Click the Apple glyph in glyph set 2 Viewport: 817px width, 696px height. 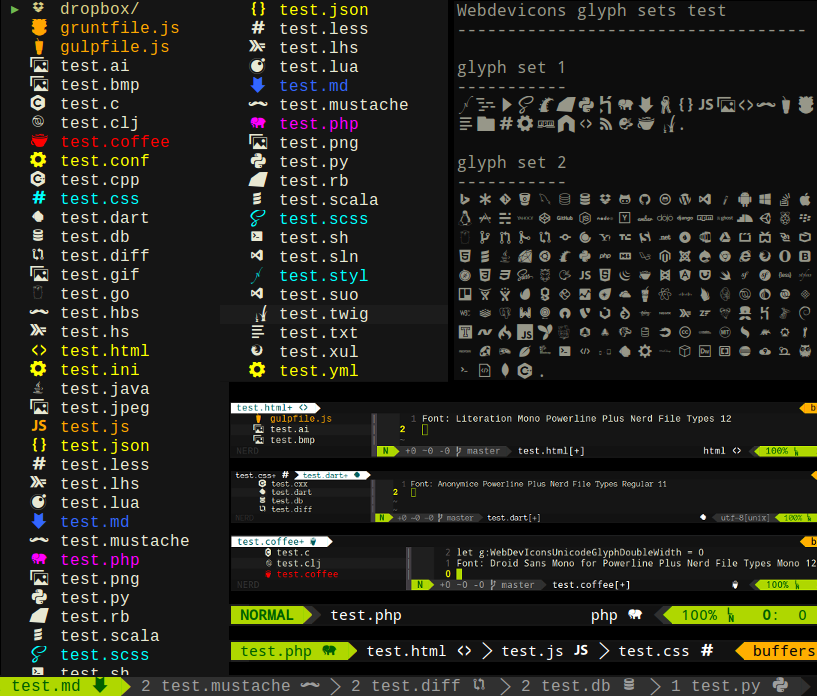pyautogui.click(x=805, y=200)
